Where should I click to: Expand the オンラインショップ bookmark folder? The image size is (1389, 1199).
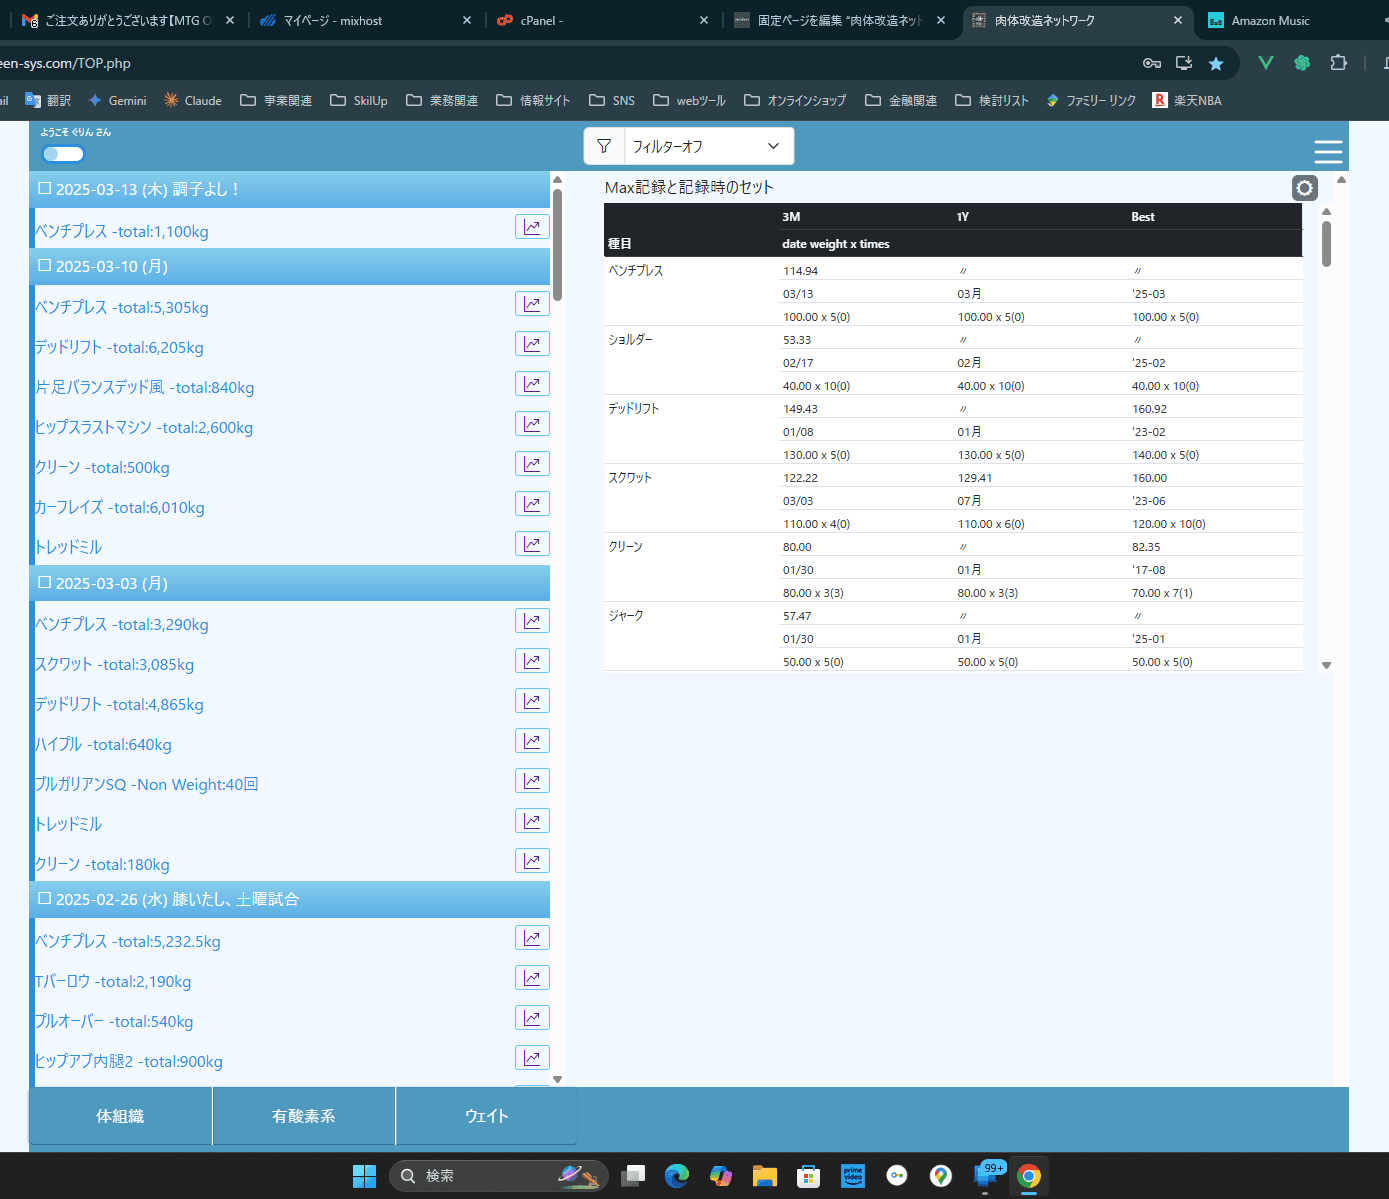(795, 100)
